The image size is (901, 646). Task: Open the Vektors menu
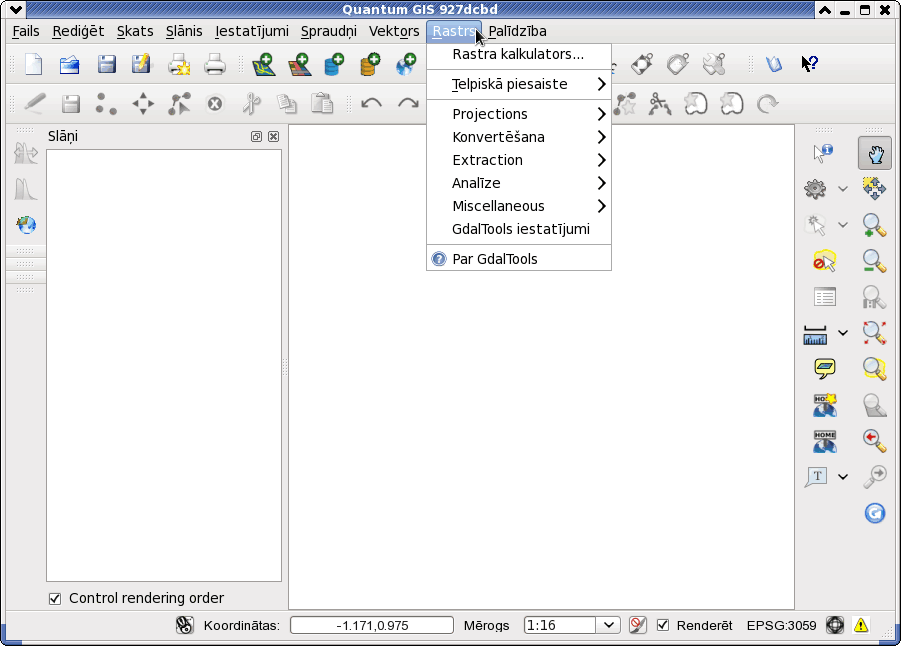394,31
